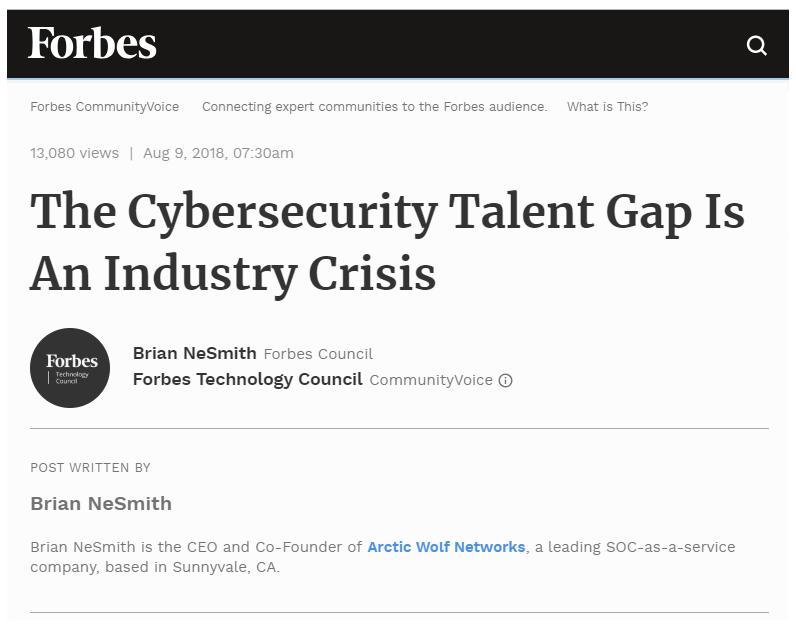
Task: Click second headline line An Industry Crisis
Action: coord(233,274)
